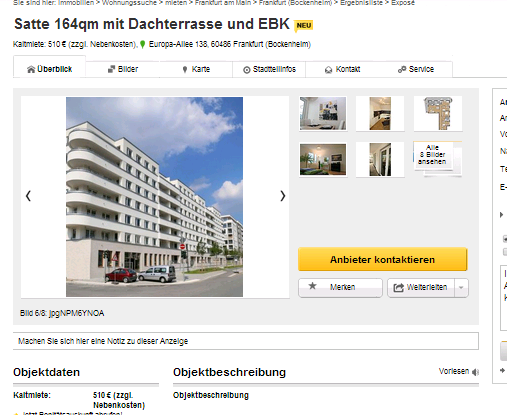Switch to the Bilder tab
This screenshot has height=415, width=507.
123,69
